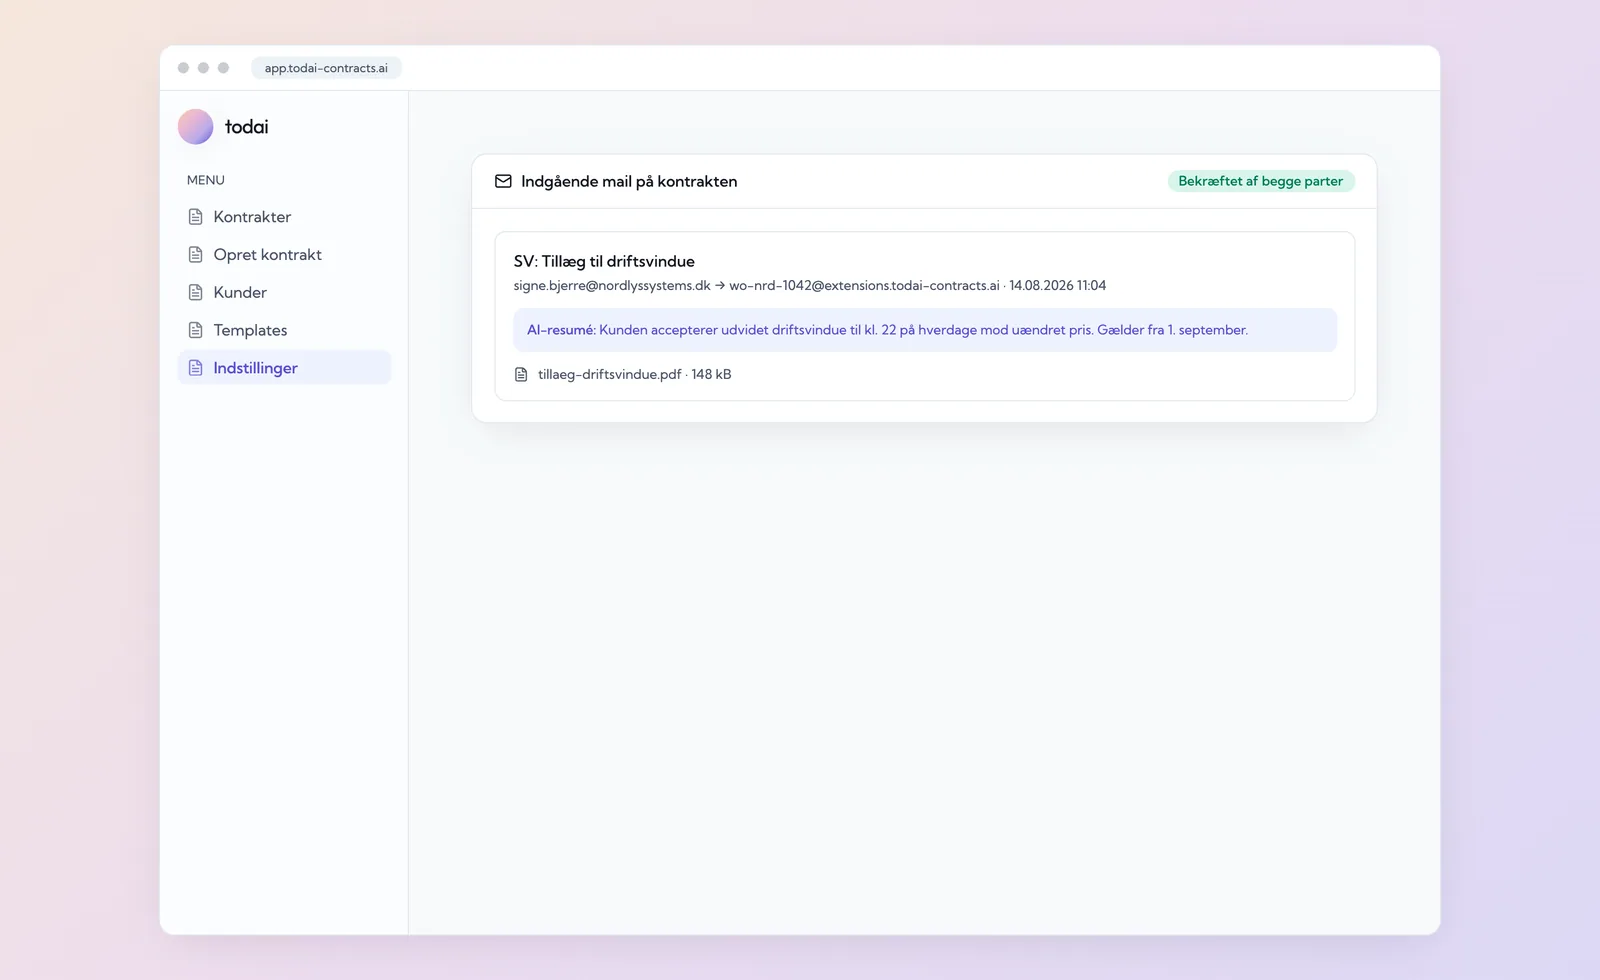Click the Kunder document icon
1600x980 pixels.
click(x=196, y=293)
